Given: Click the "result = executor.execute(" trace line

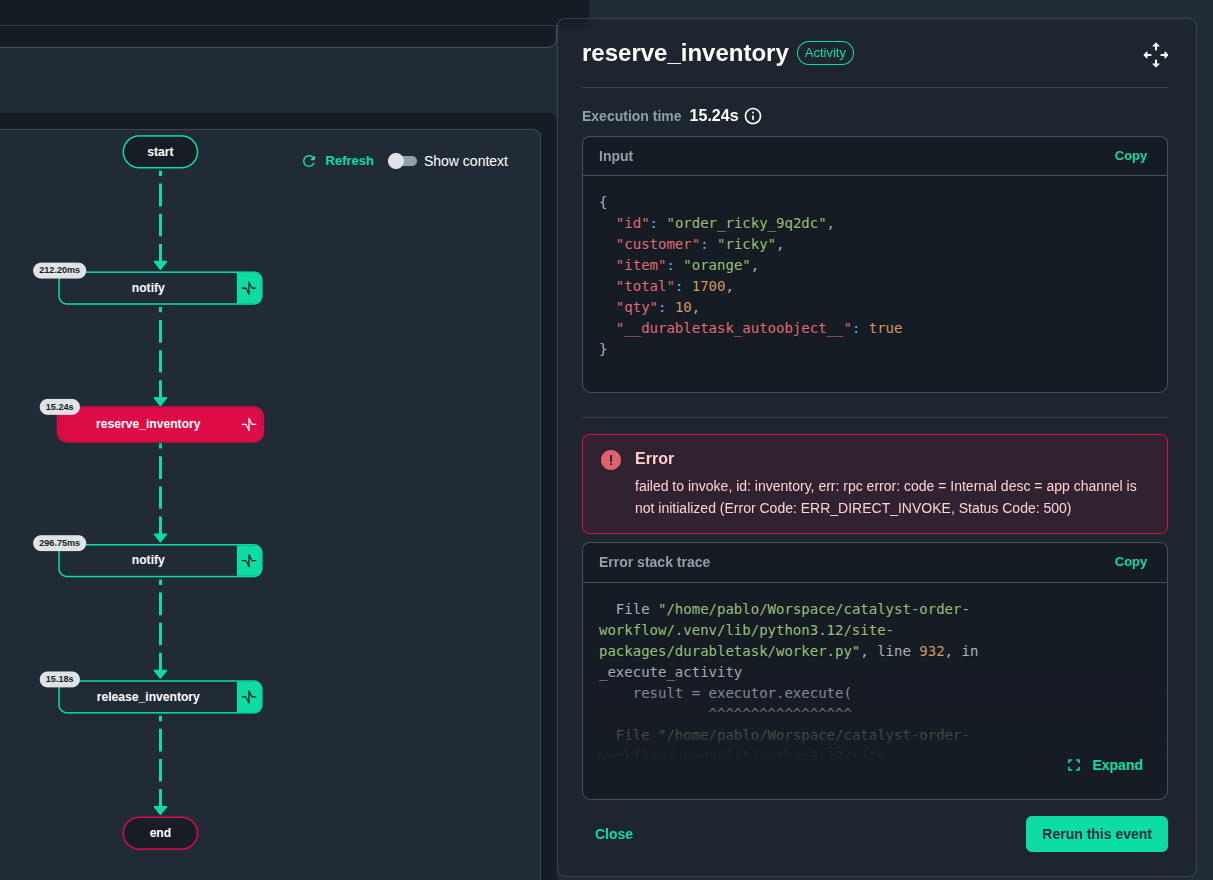Looking at the screenshot, I should click(x=742, y=693).
